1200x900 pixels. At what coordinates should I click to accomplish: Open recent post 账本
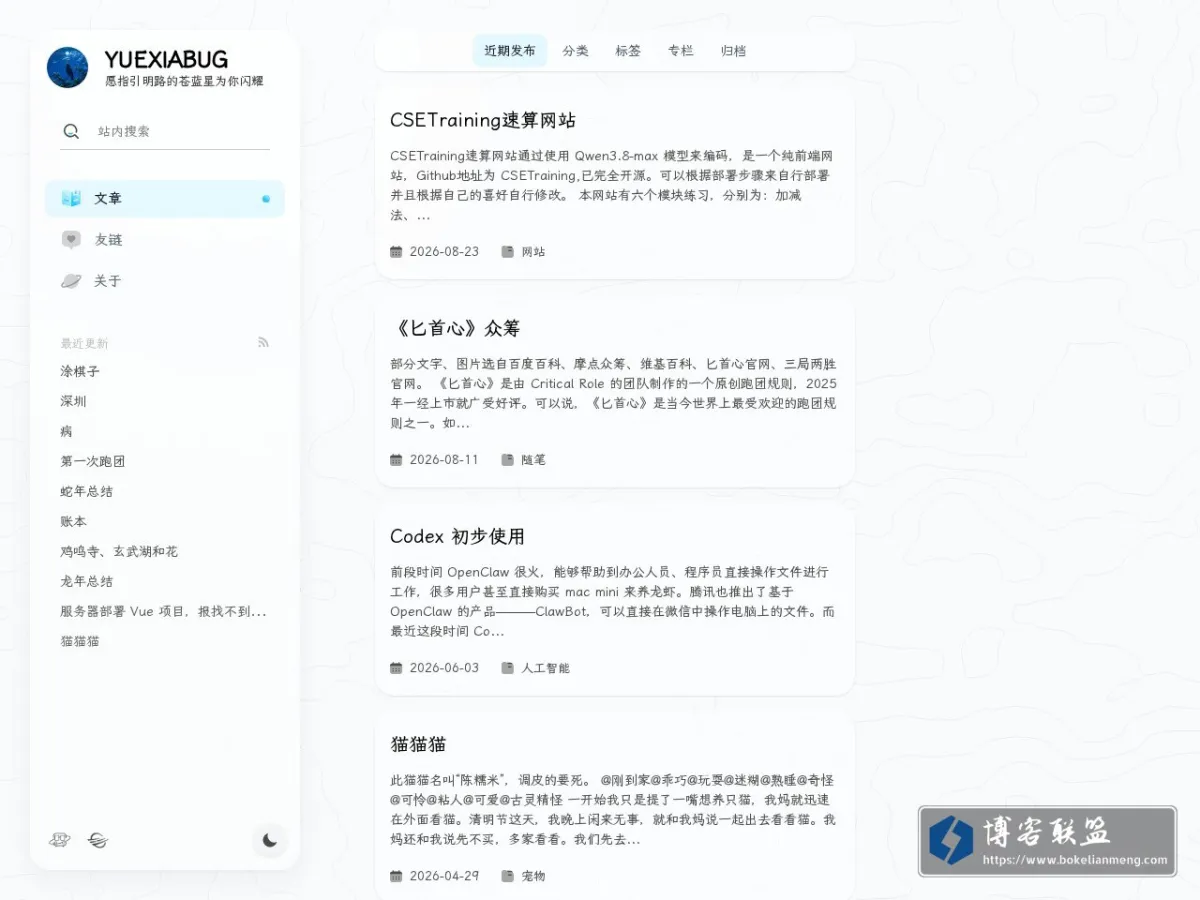pyautogui.click(x=73, y=521)
